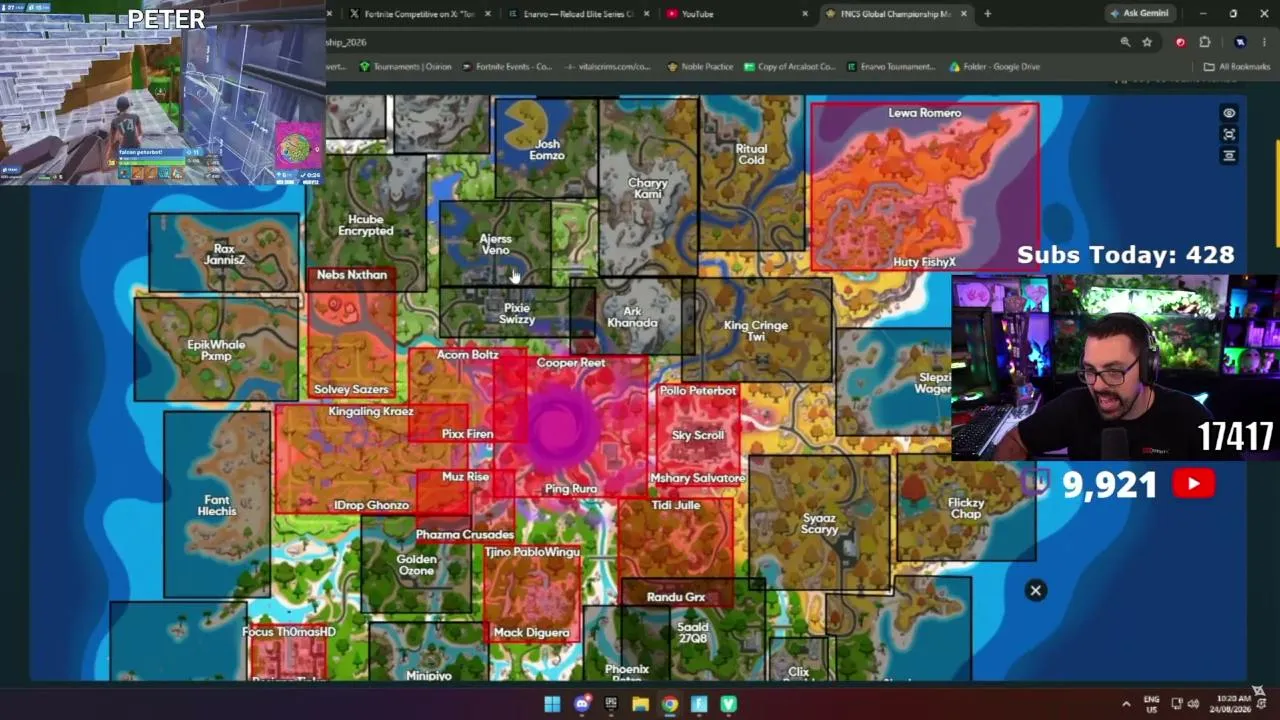Open the vitalscrims.com bookmark
The width and height of the screenshot is (1280, 720).
[607, 67]
